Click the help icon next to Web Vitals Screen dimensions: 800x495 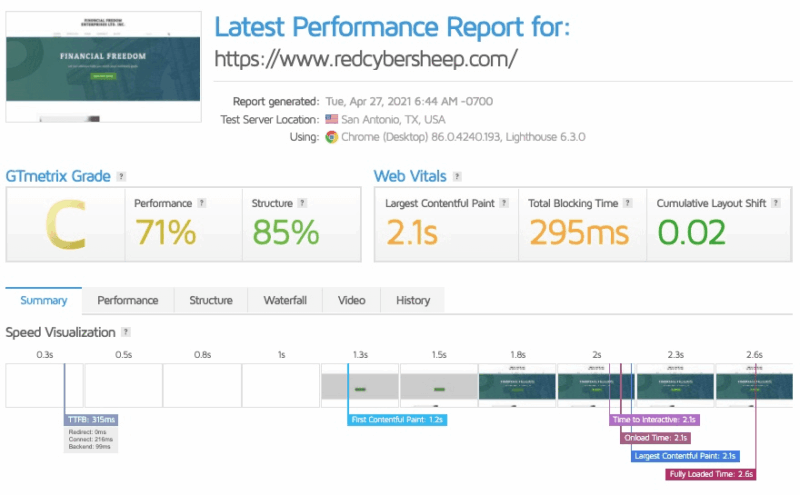click(456, 176)
